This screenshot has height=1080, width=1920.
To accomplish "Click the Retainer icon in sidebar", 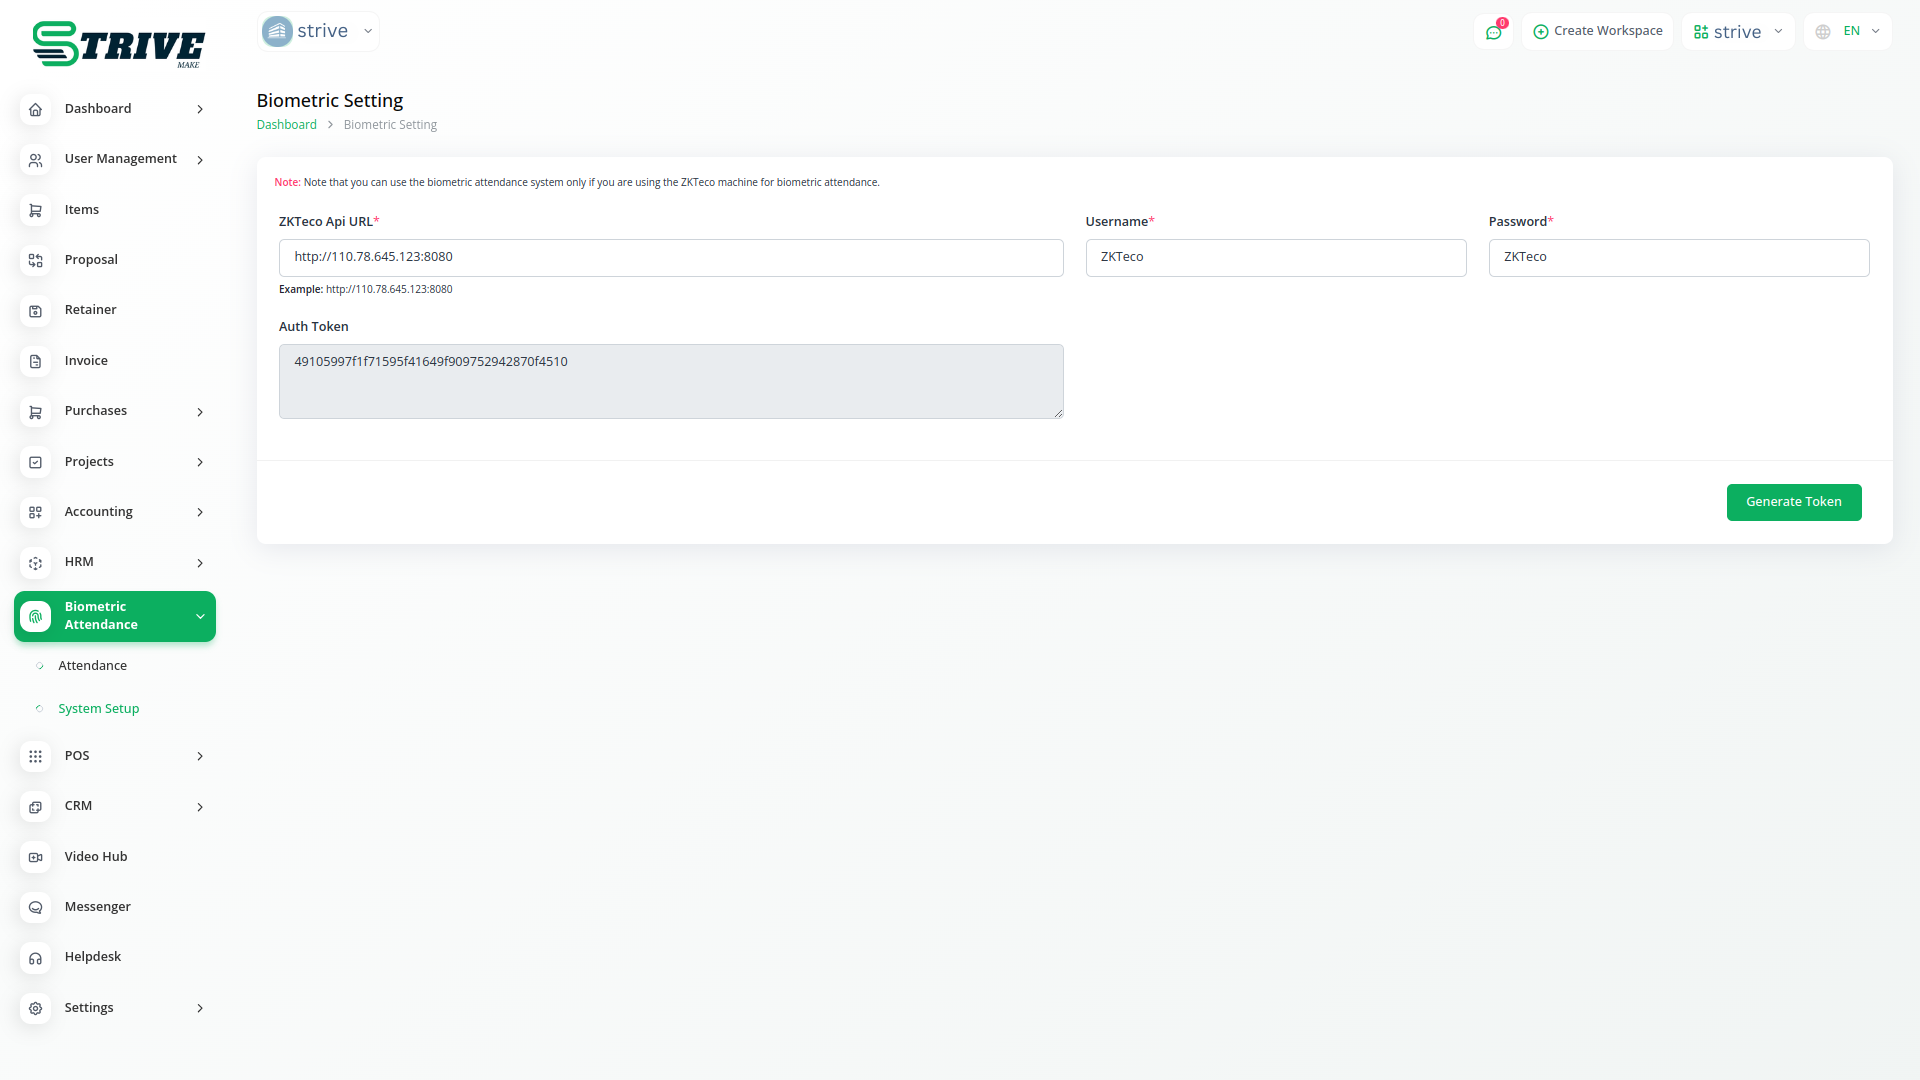I will (x=35, y=311).
